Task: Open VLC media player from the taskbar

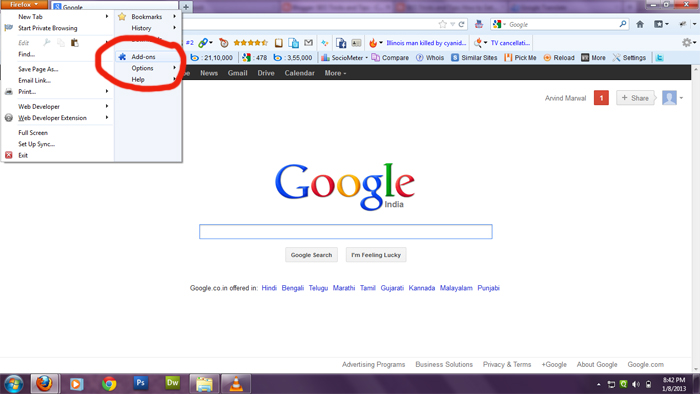Action: pos(236,384)
